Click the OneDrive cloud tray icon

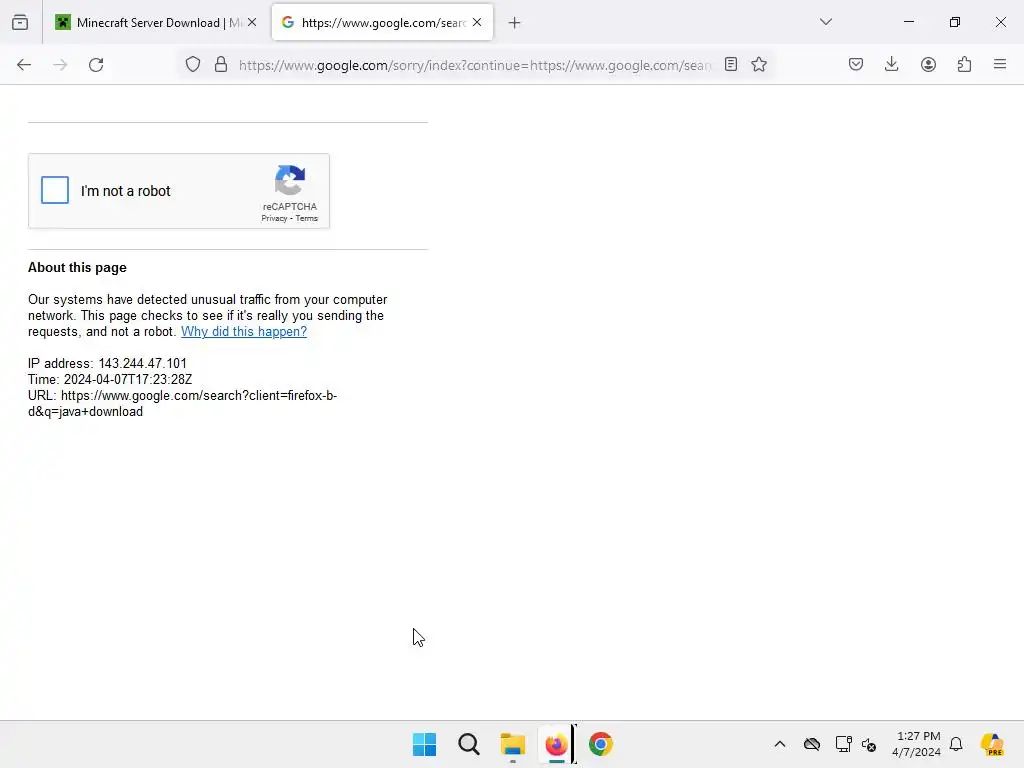812,744
